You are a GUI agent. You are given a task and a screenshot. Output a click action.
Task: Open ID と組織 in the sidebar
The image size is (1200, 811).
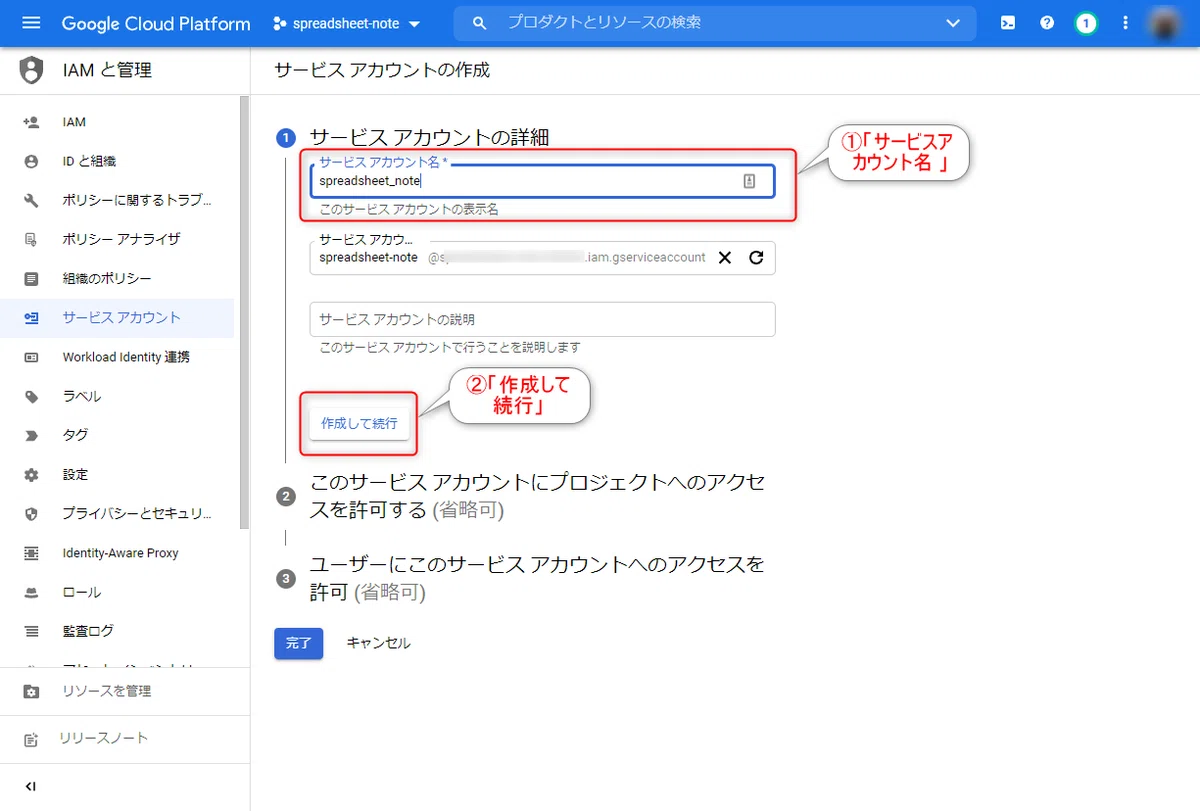coord(117,161)
